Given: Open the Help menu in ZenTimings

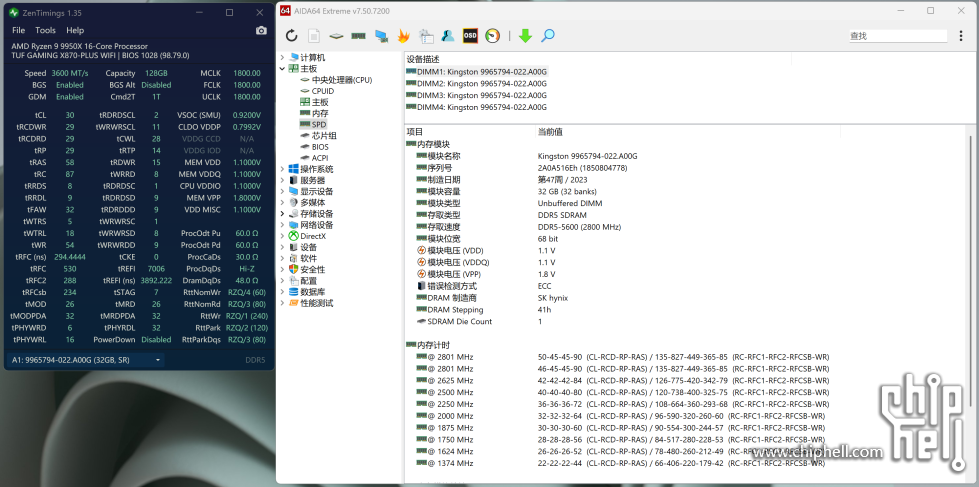Looking at the screenshot, I should [x=75, y=30].
